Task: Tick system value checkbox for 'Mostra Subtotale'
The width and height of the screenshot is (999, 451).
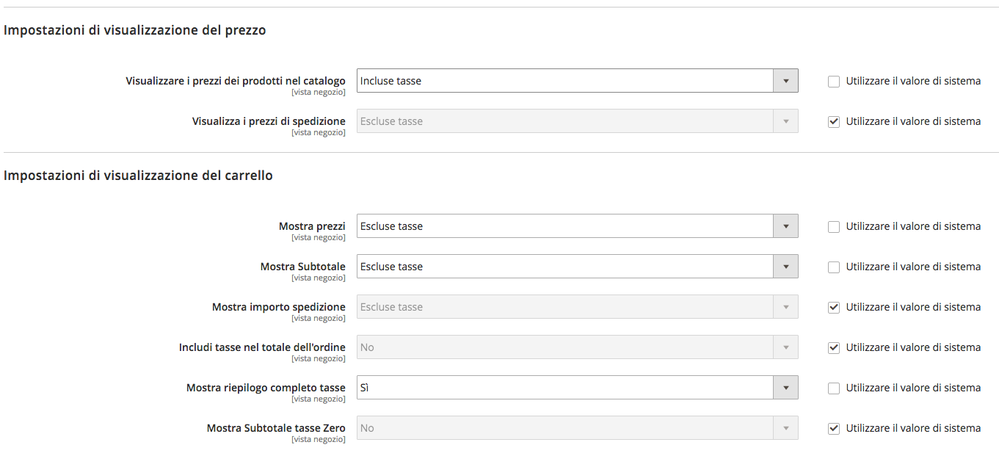Action: coord(833,267)
